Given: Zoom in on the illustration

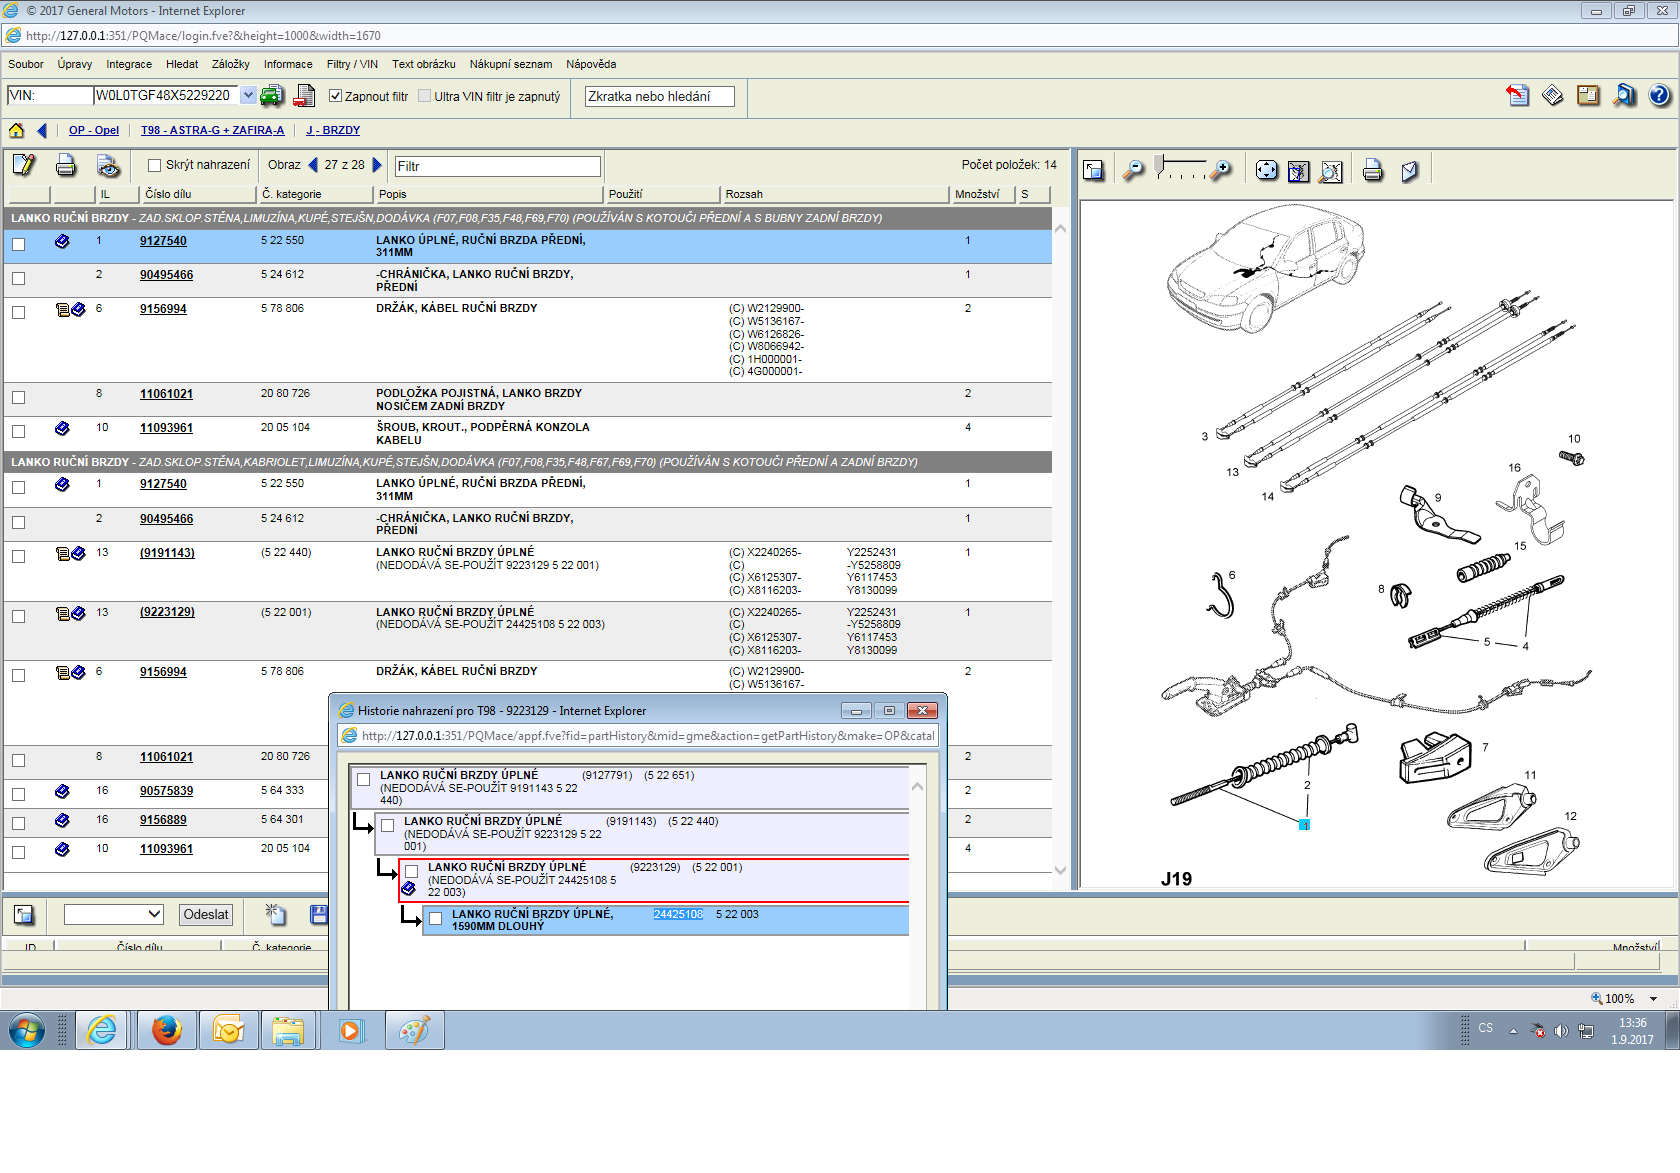Looking at the screenshot, I should point(1221,171).
